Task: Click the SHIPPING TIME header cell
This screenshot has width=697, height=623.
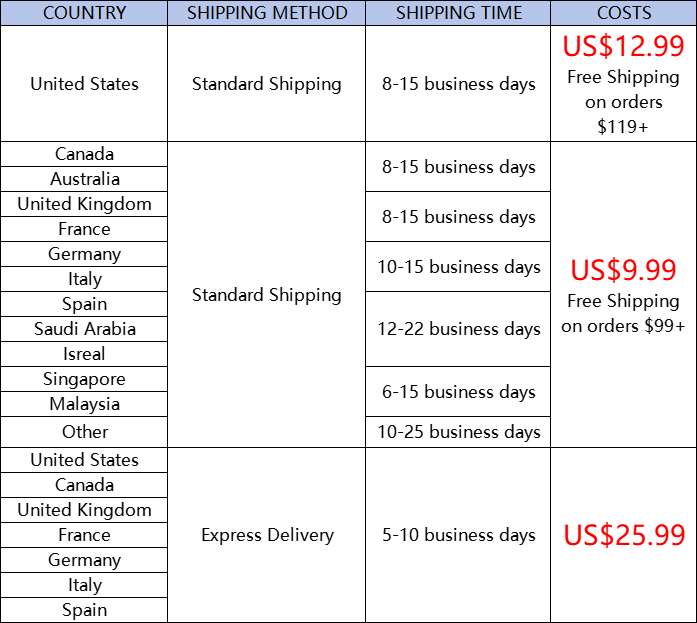Action: click(x=458, y=13)
